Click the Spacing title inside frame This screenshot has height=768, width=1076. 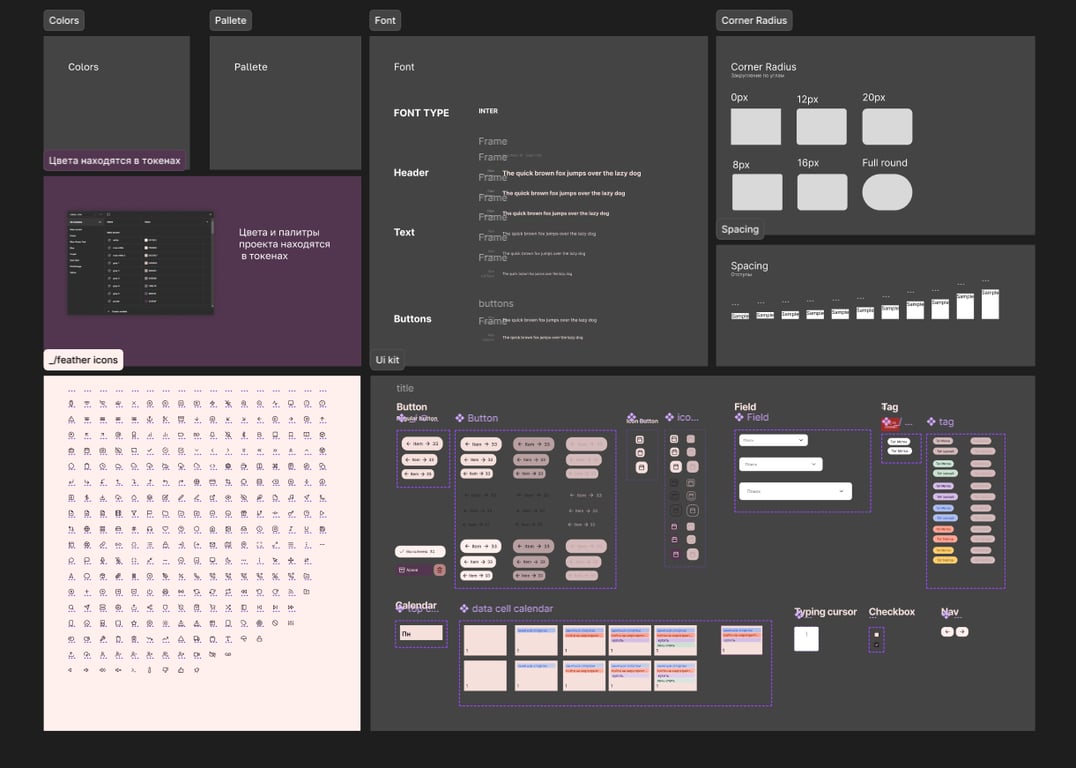point(749,266)
